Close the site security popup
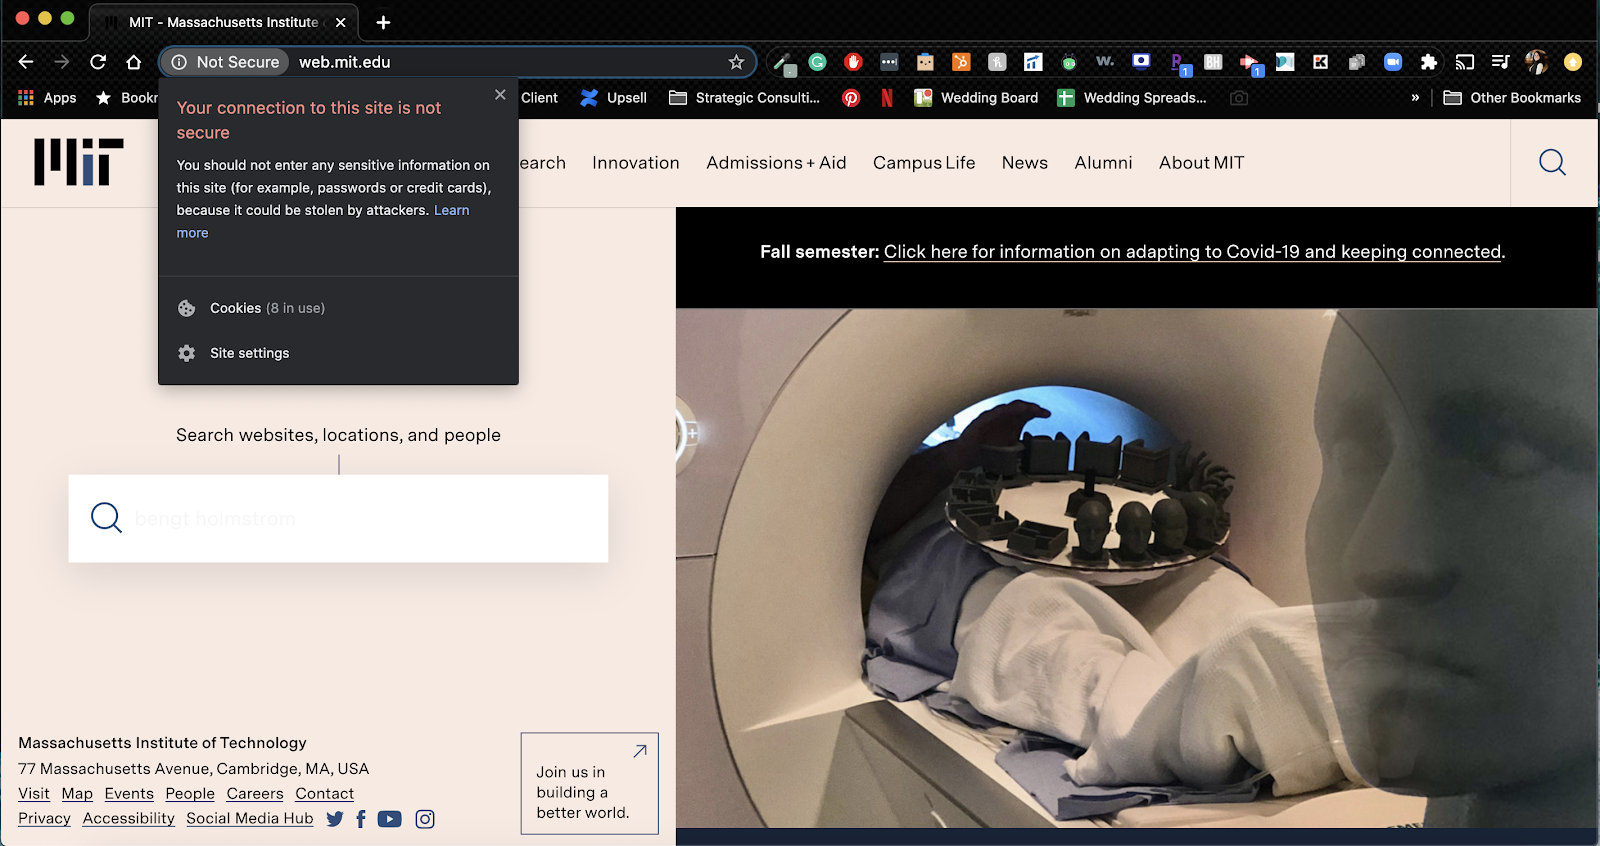Image resolution: width=1600 pixels, height=846 pixels. 500,95
